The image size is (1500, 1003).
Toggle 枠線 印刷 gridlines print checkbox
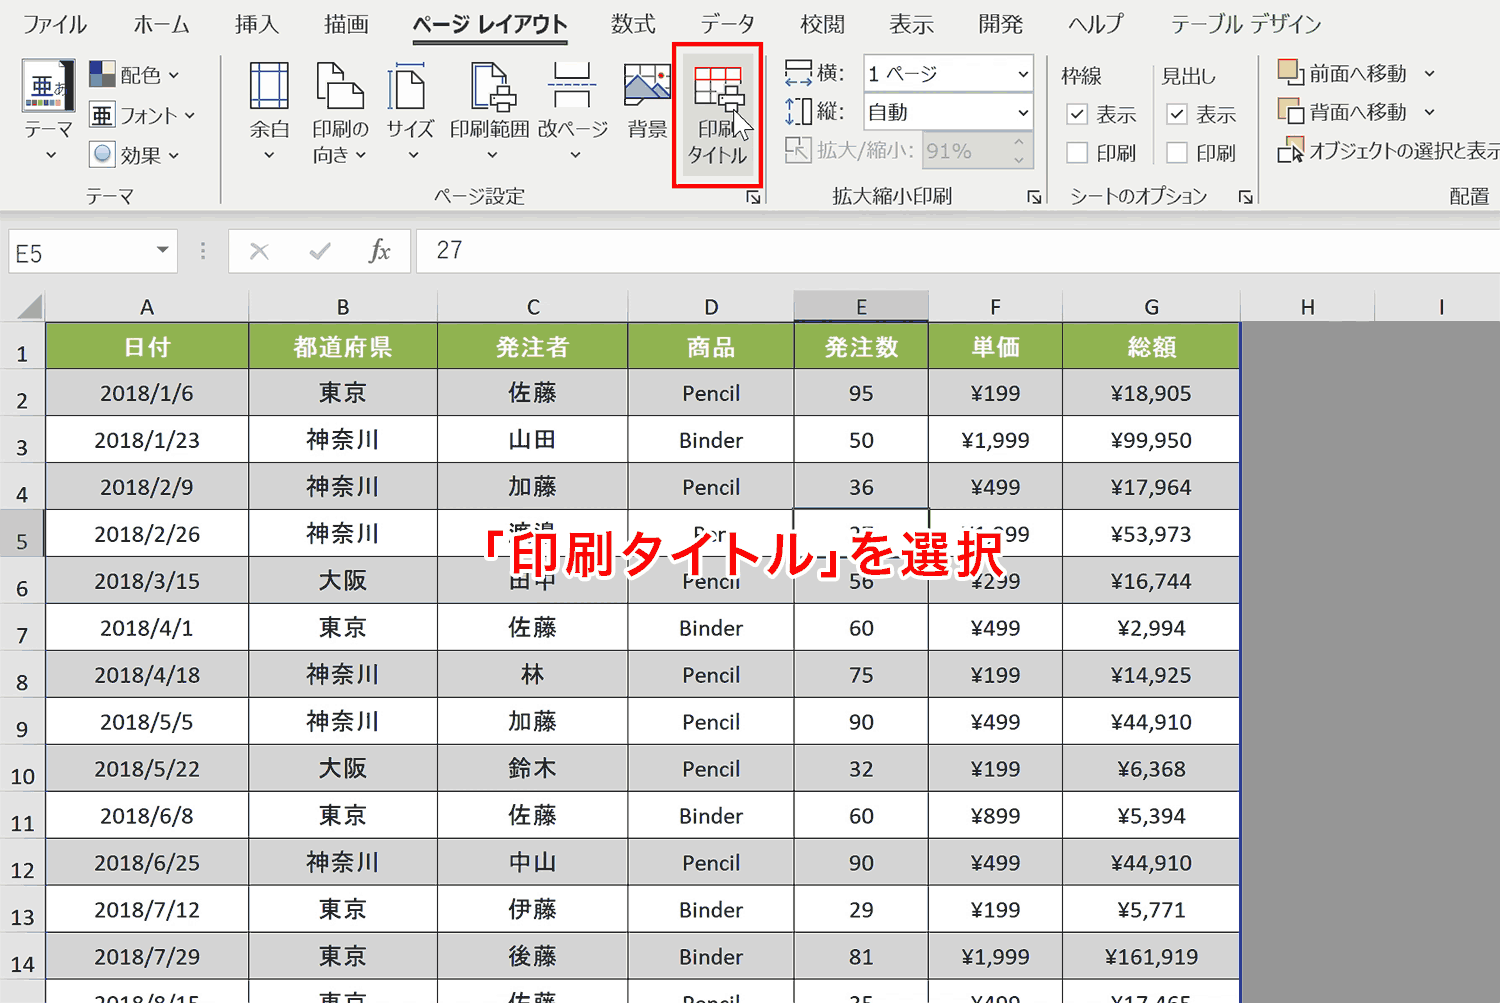tap(1077, 153)
